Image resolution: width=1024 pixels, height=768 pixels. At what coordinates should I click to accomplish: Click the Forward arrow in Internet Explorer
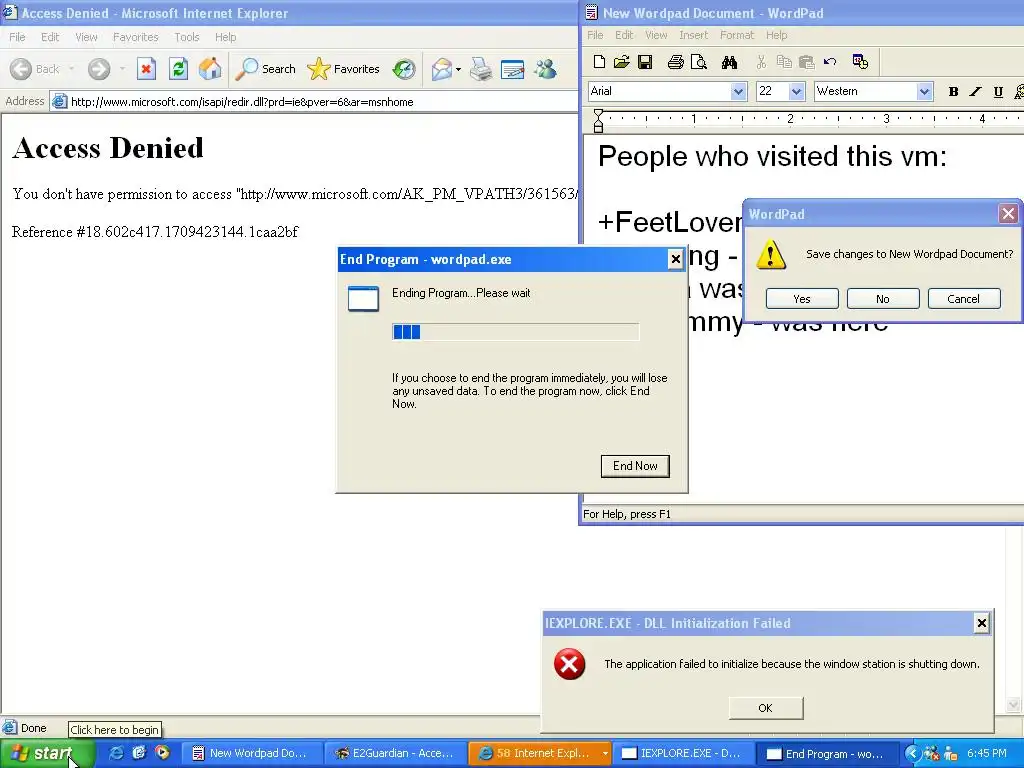pos(99,69)
